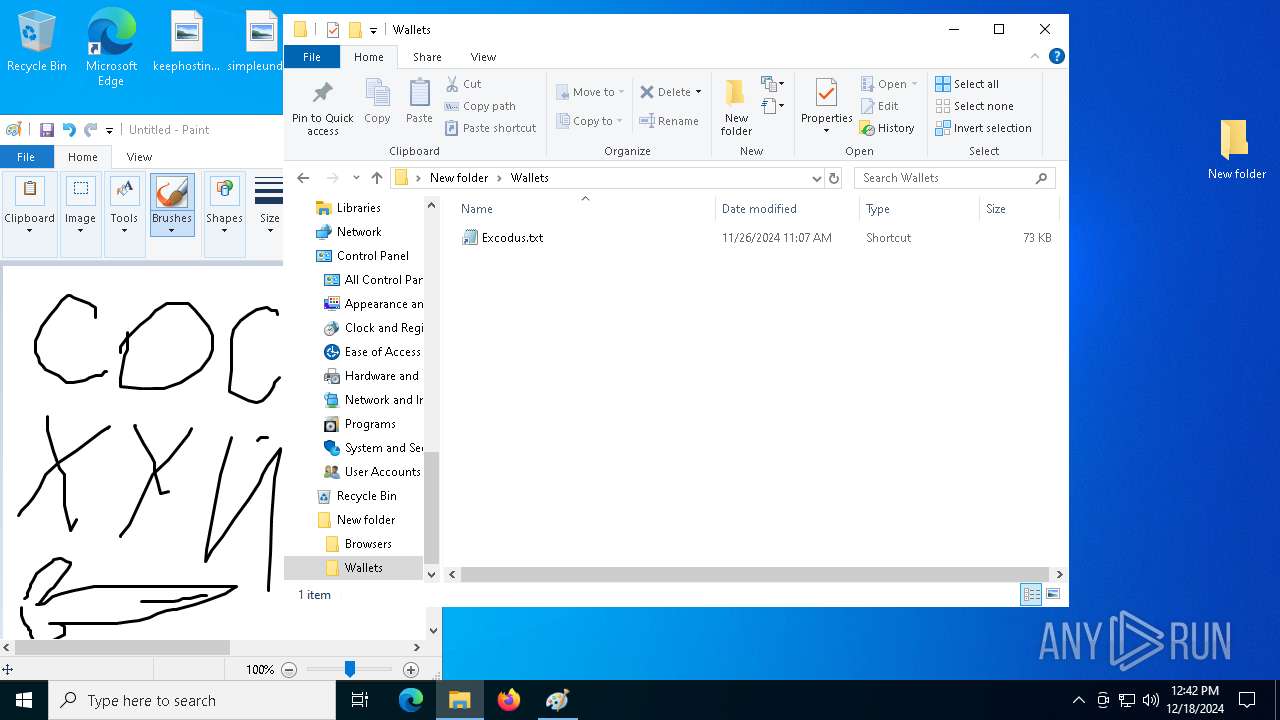1280x720 pixels.
Task: Open file History from ribbon
Action: click(887, 128)
